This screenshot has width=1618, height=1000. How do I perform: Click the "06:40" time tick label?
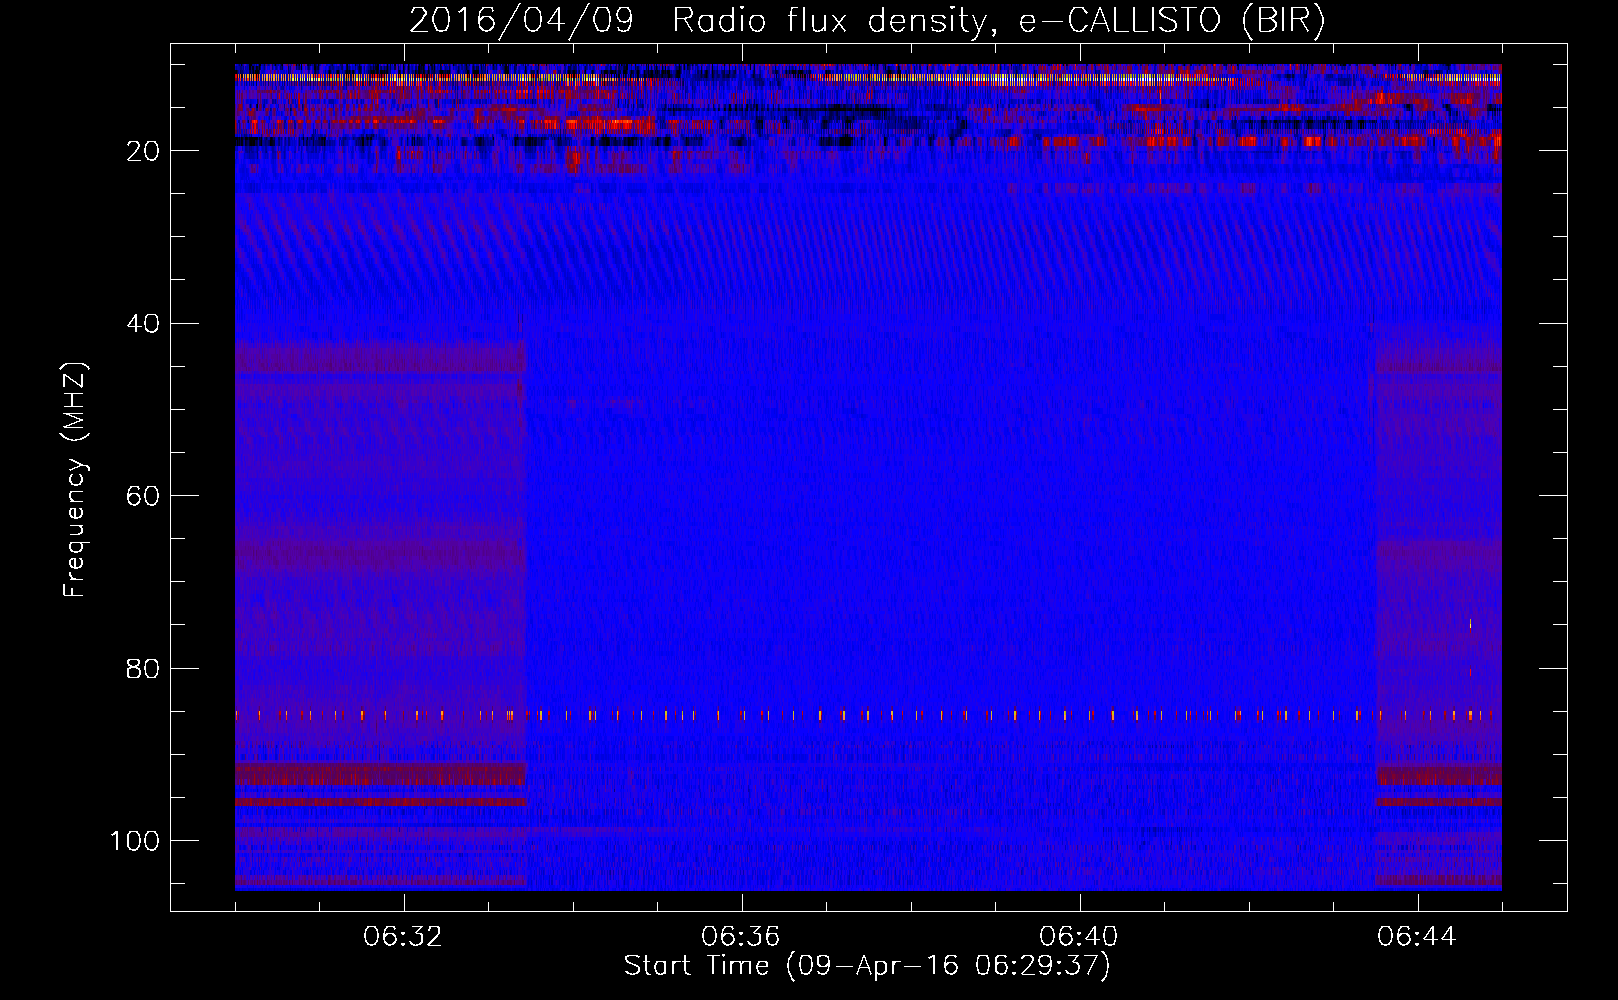click(x=1078, y=937)
